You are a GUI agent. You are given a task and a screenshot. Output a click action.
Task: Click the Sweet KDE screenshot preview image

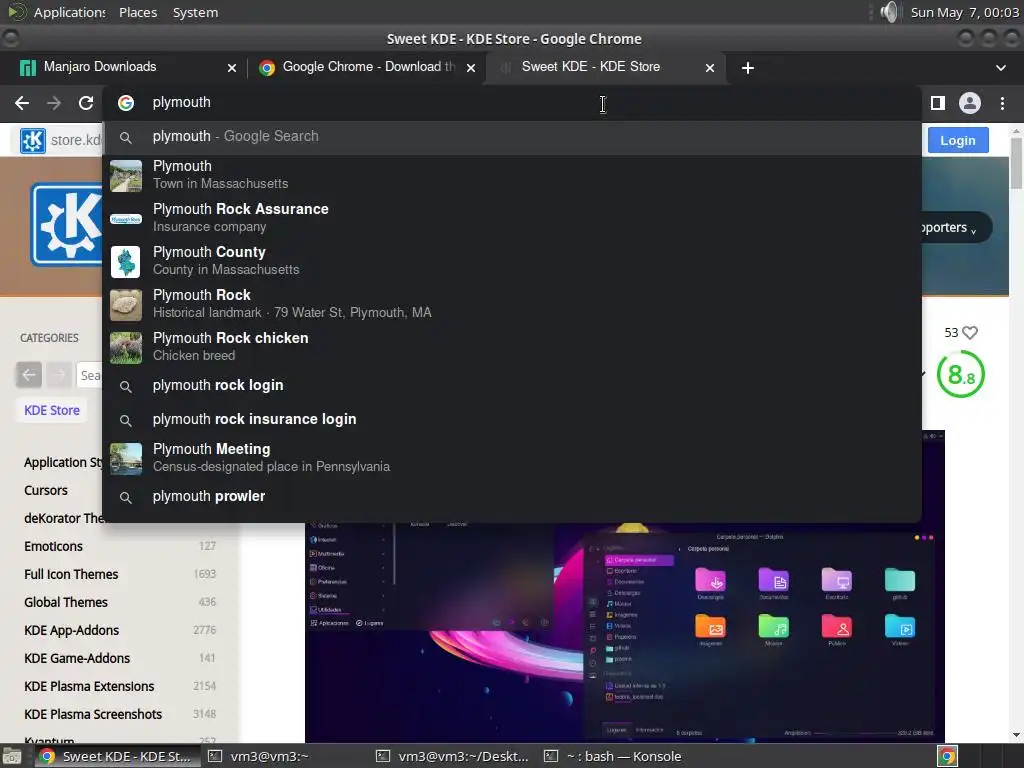(624, 632)
